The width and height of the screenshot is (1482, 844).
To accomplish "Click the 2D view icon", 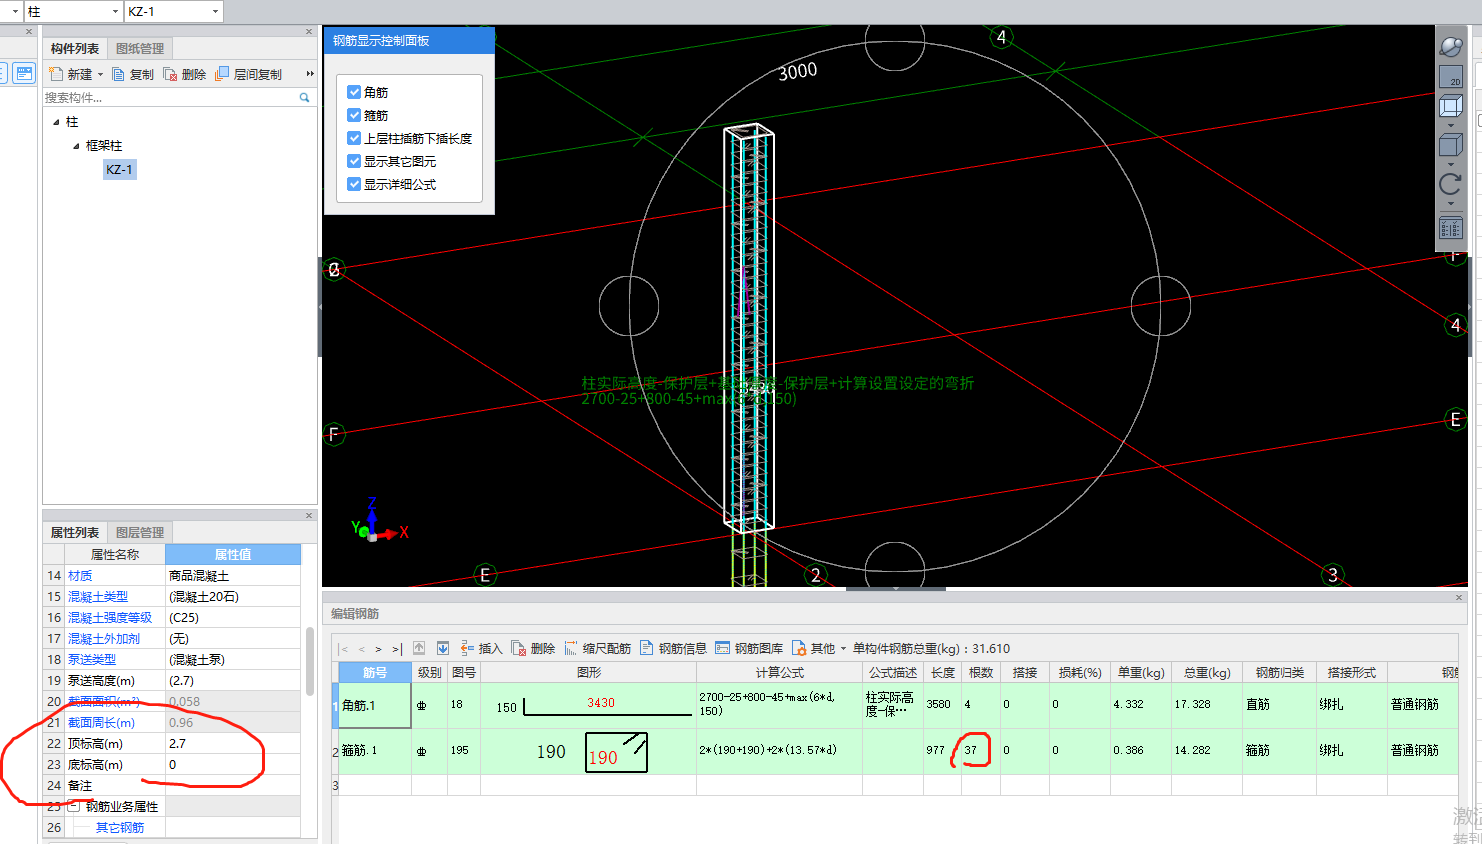I will point(1450,76).
